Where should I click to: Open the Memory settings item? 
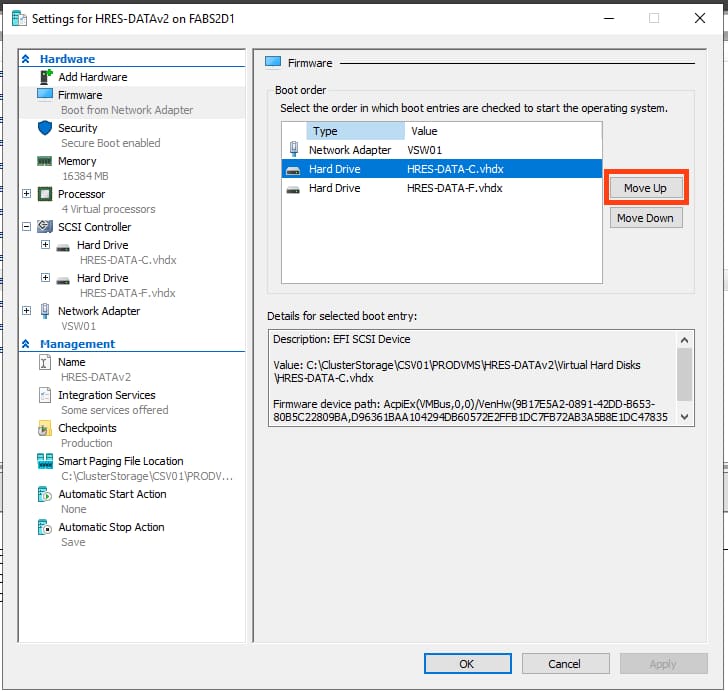pos(77,161)
